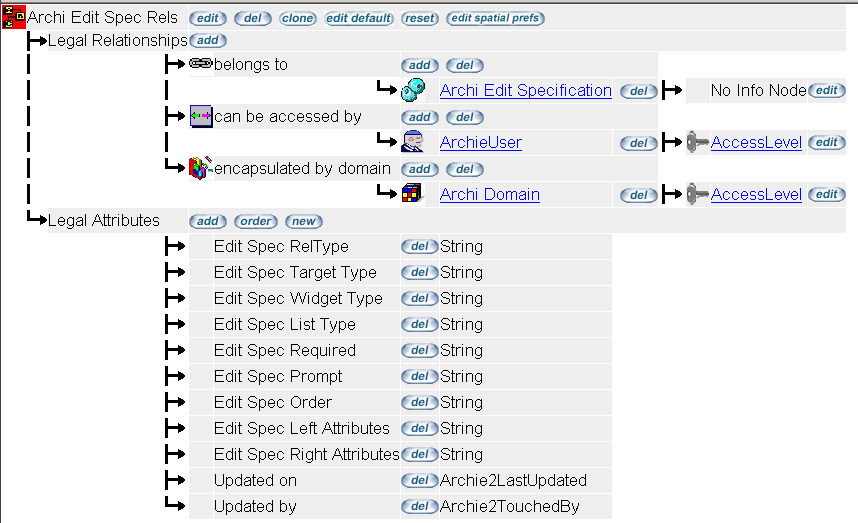Image resolution: width=858 pixels, height=523 pixels.
Task: Open the Archi Domain link
Action: pos(489,195)
